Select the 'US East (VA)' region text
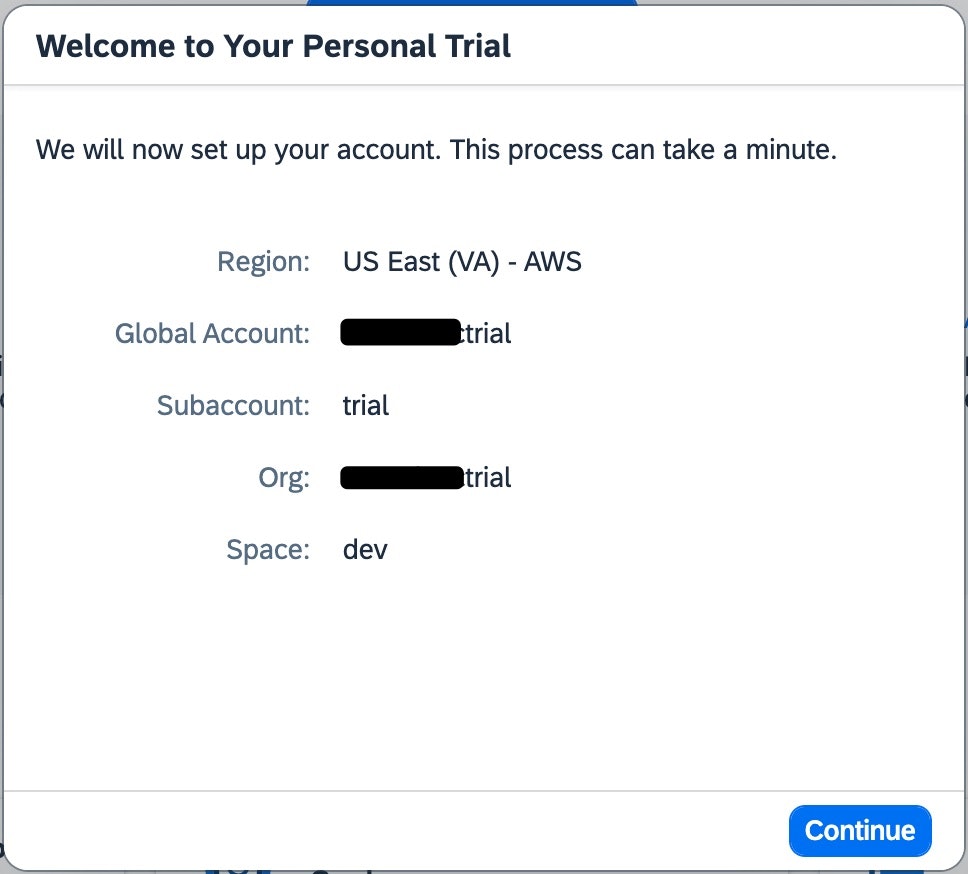Screen dimensions: 968x874 (417, 262)
